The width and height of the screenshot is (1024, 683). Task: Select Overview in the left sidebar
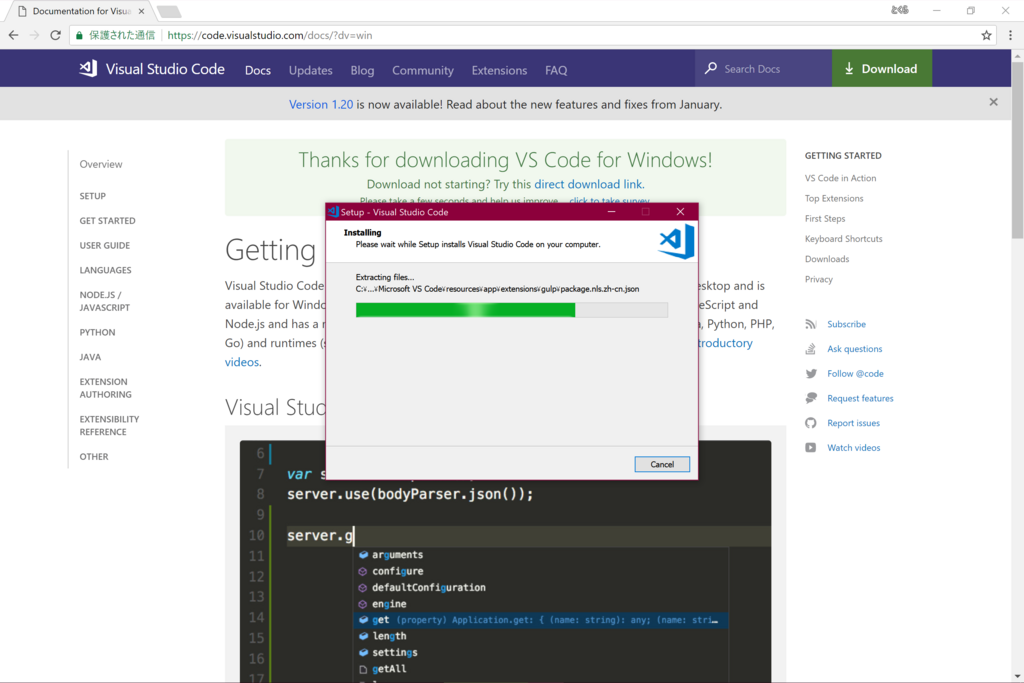tap(101, 164)
